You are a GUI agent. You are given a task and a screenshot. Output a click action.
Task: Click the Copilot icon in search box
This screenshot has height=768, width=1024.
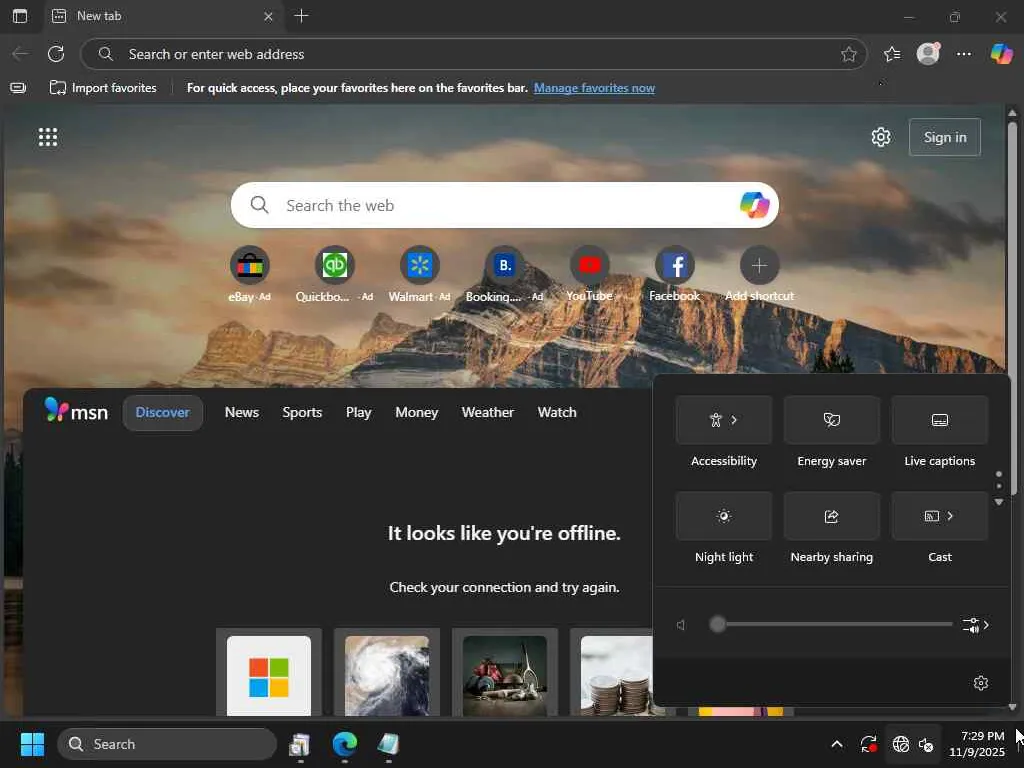point(754,205)
